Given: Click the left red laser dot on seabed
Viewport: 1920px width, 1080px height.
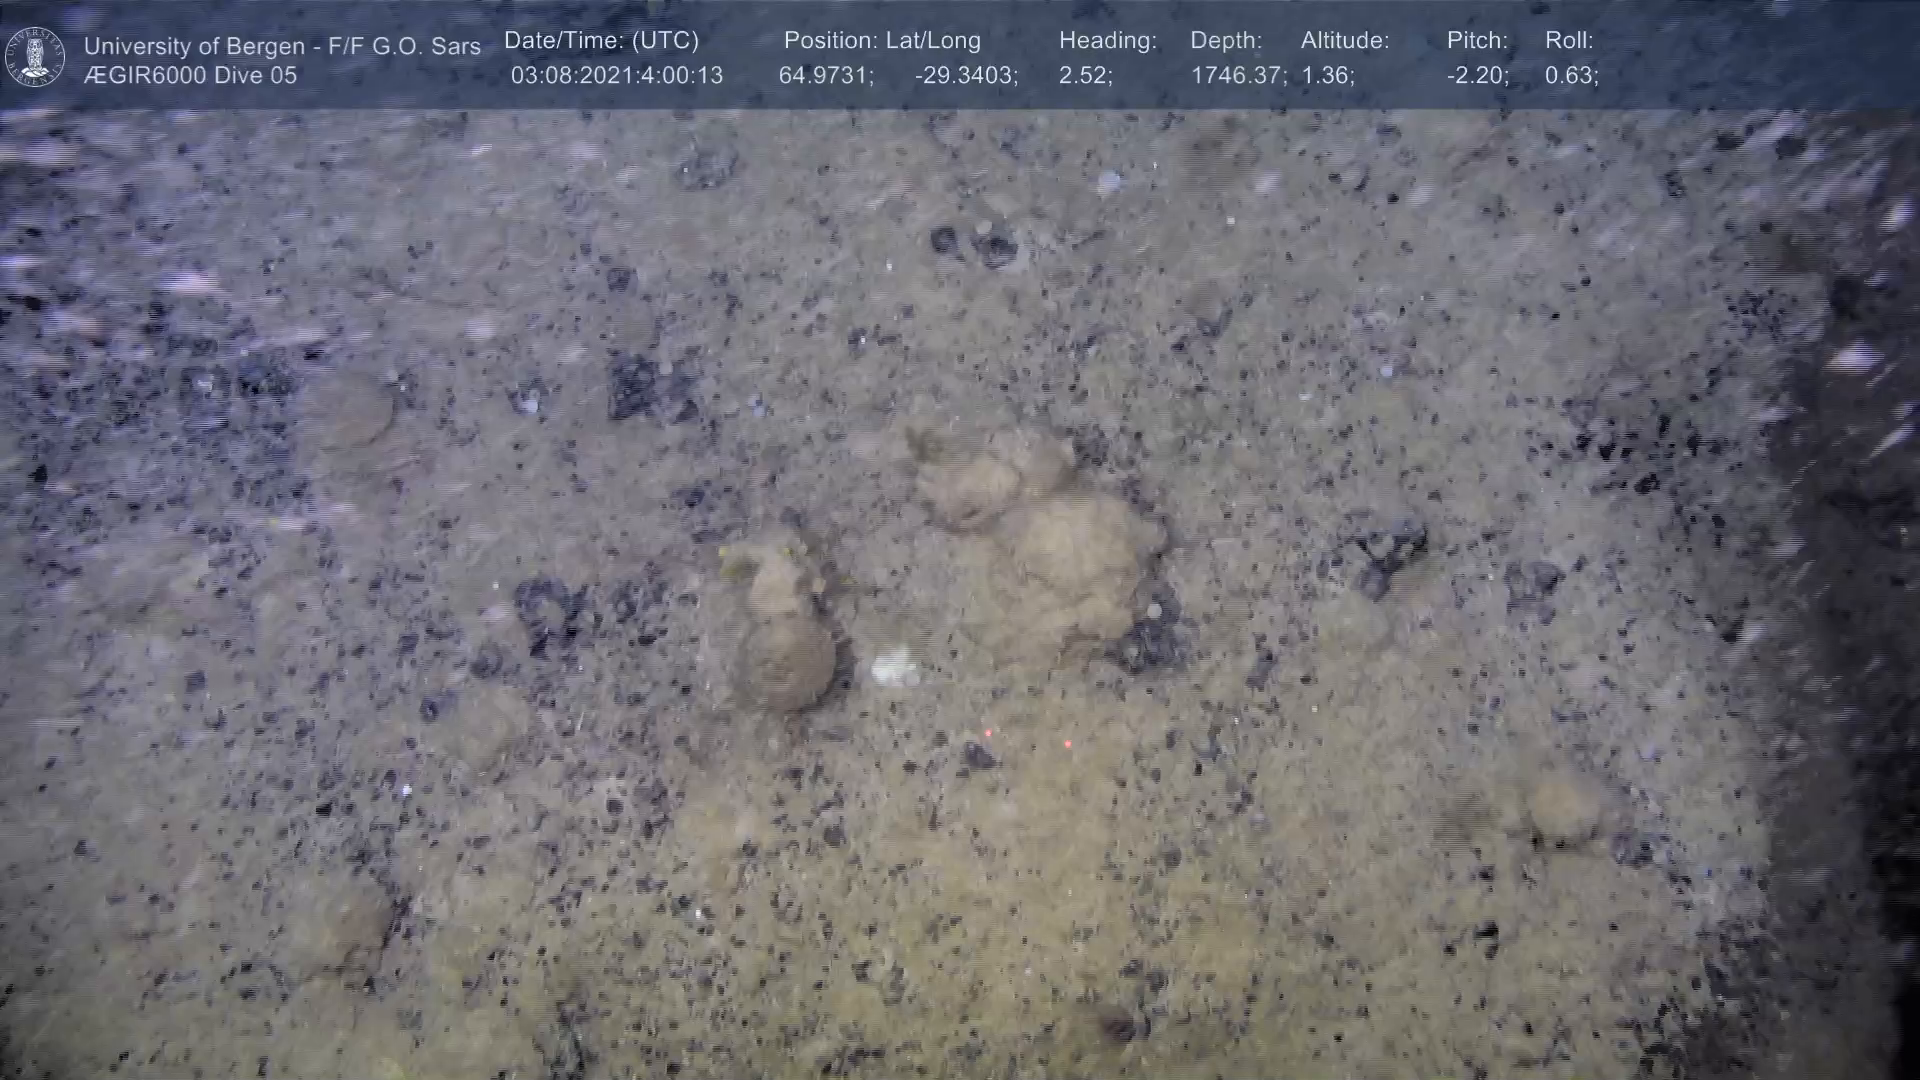Looking at the screenshot, I should coord(988,734).
